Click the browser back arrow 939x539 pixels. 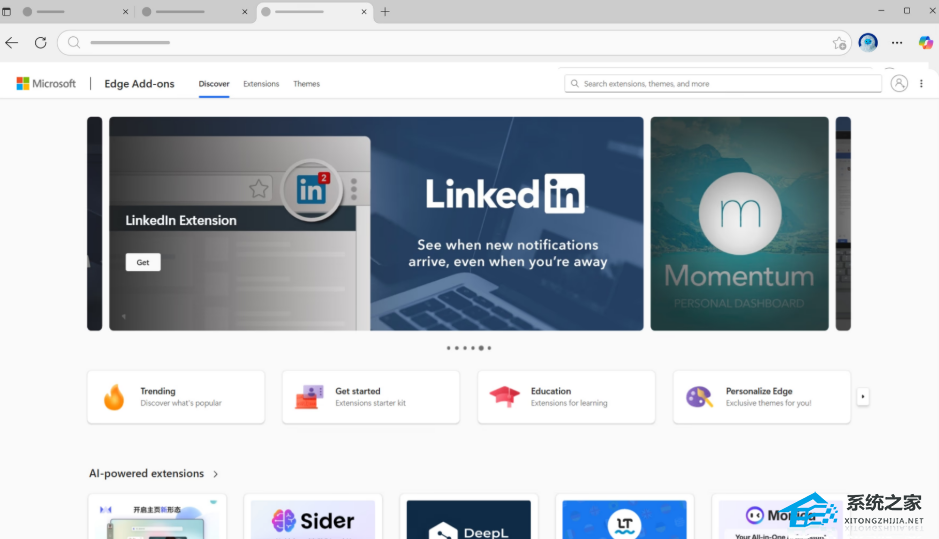click(11, 43)
